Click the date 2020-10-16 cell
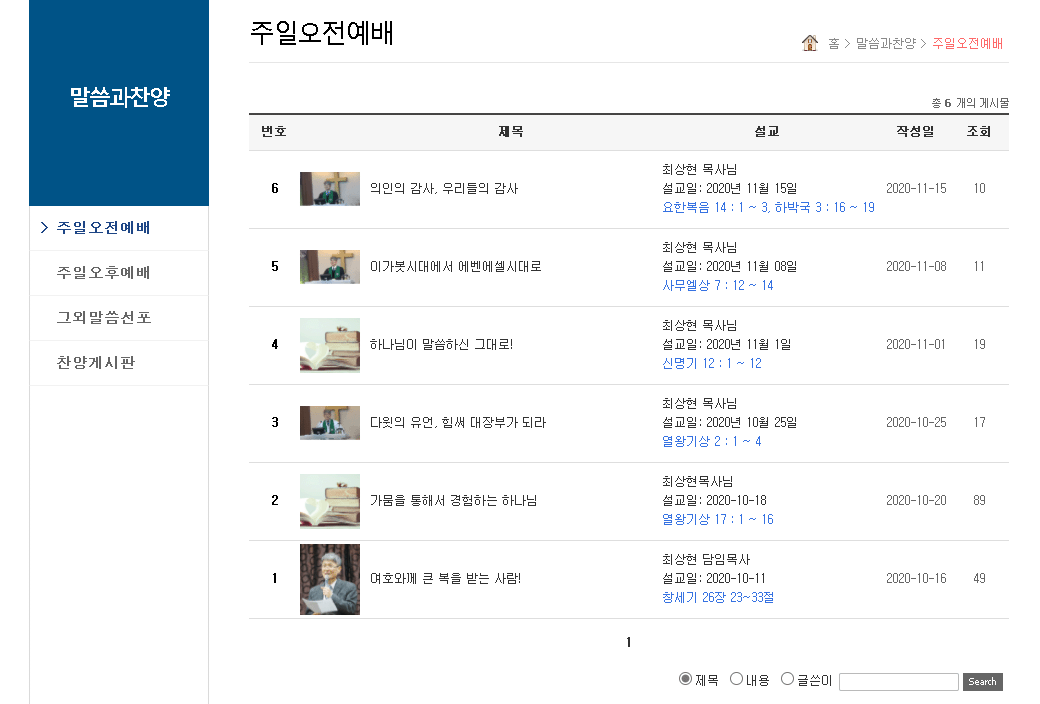1040x704 pixels. click(916, 579)
